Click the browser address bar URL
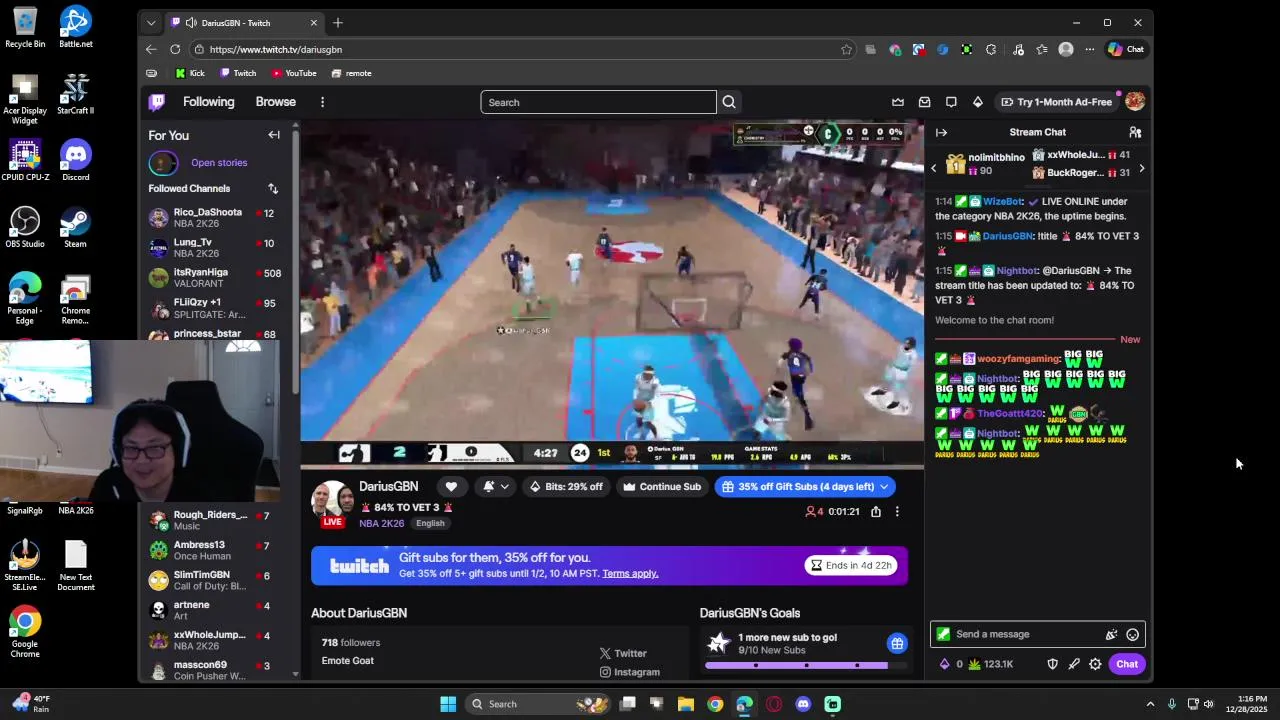Image resolution: width=1280 pixels, height=720 pixels. pos(276,49)
